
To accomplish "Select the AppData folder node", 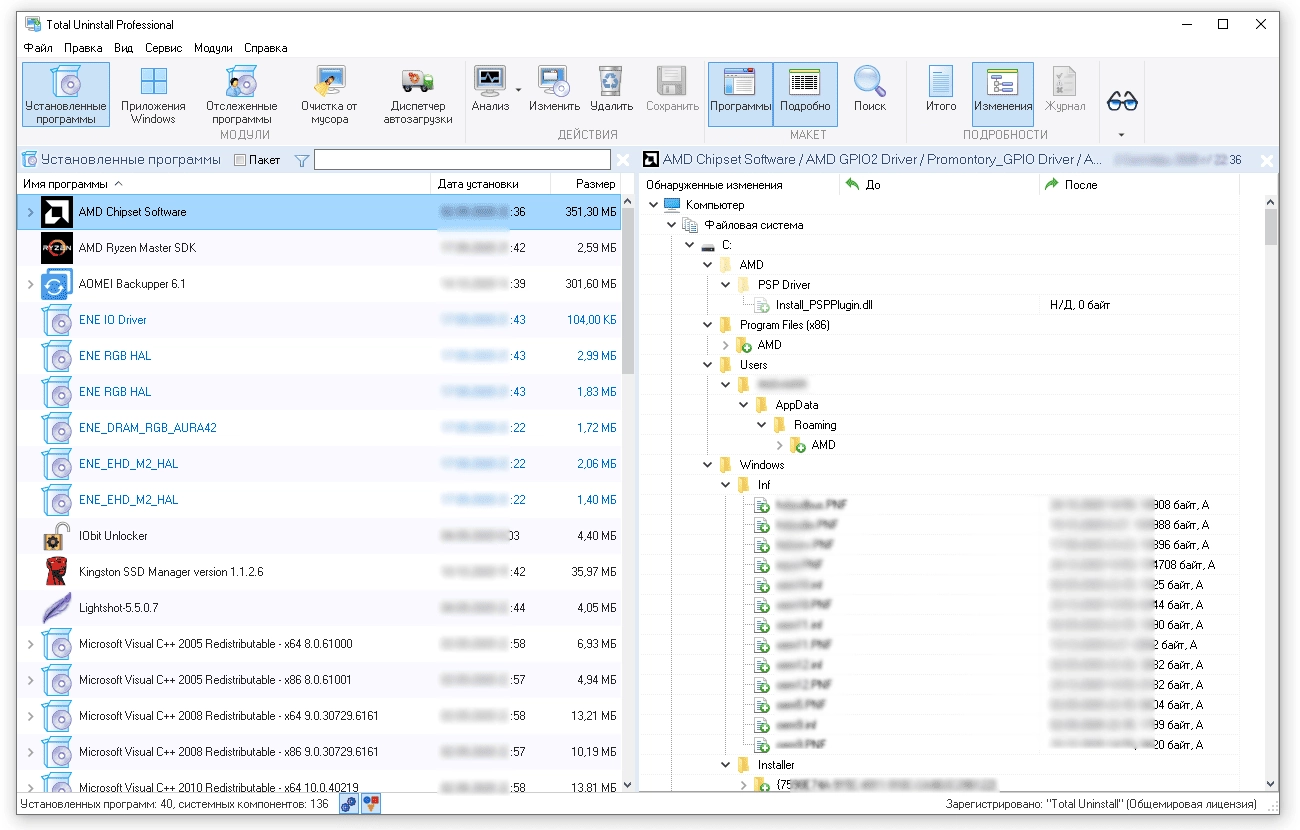I will pyautogui.click(x=796, y=405).
